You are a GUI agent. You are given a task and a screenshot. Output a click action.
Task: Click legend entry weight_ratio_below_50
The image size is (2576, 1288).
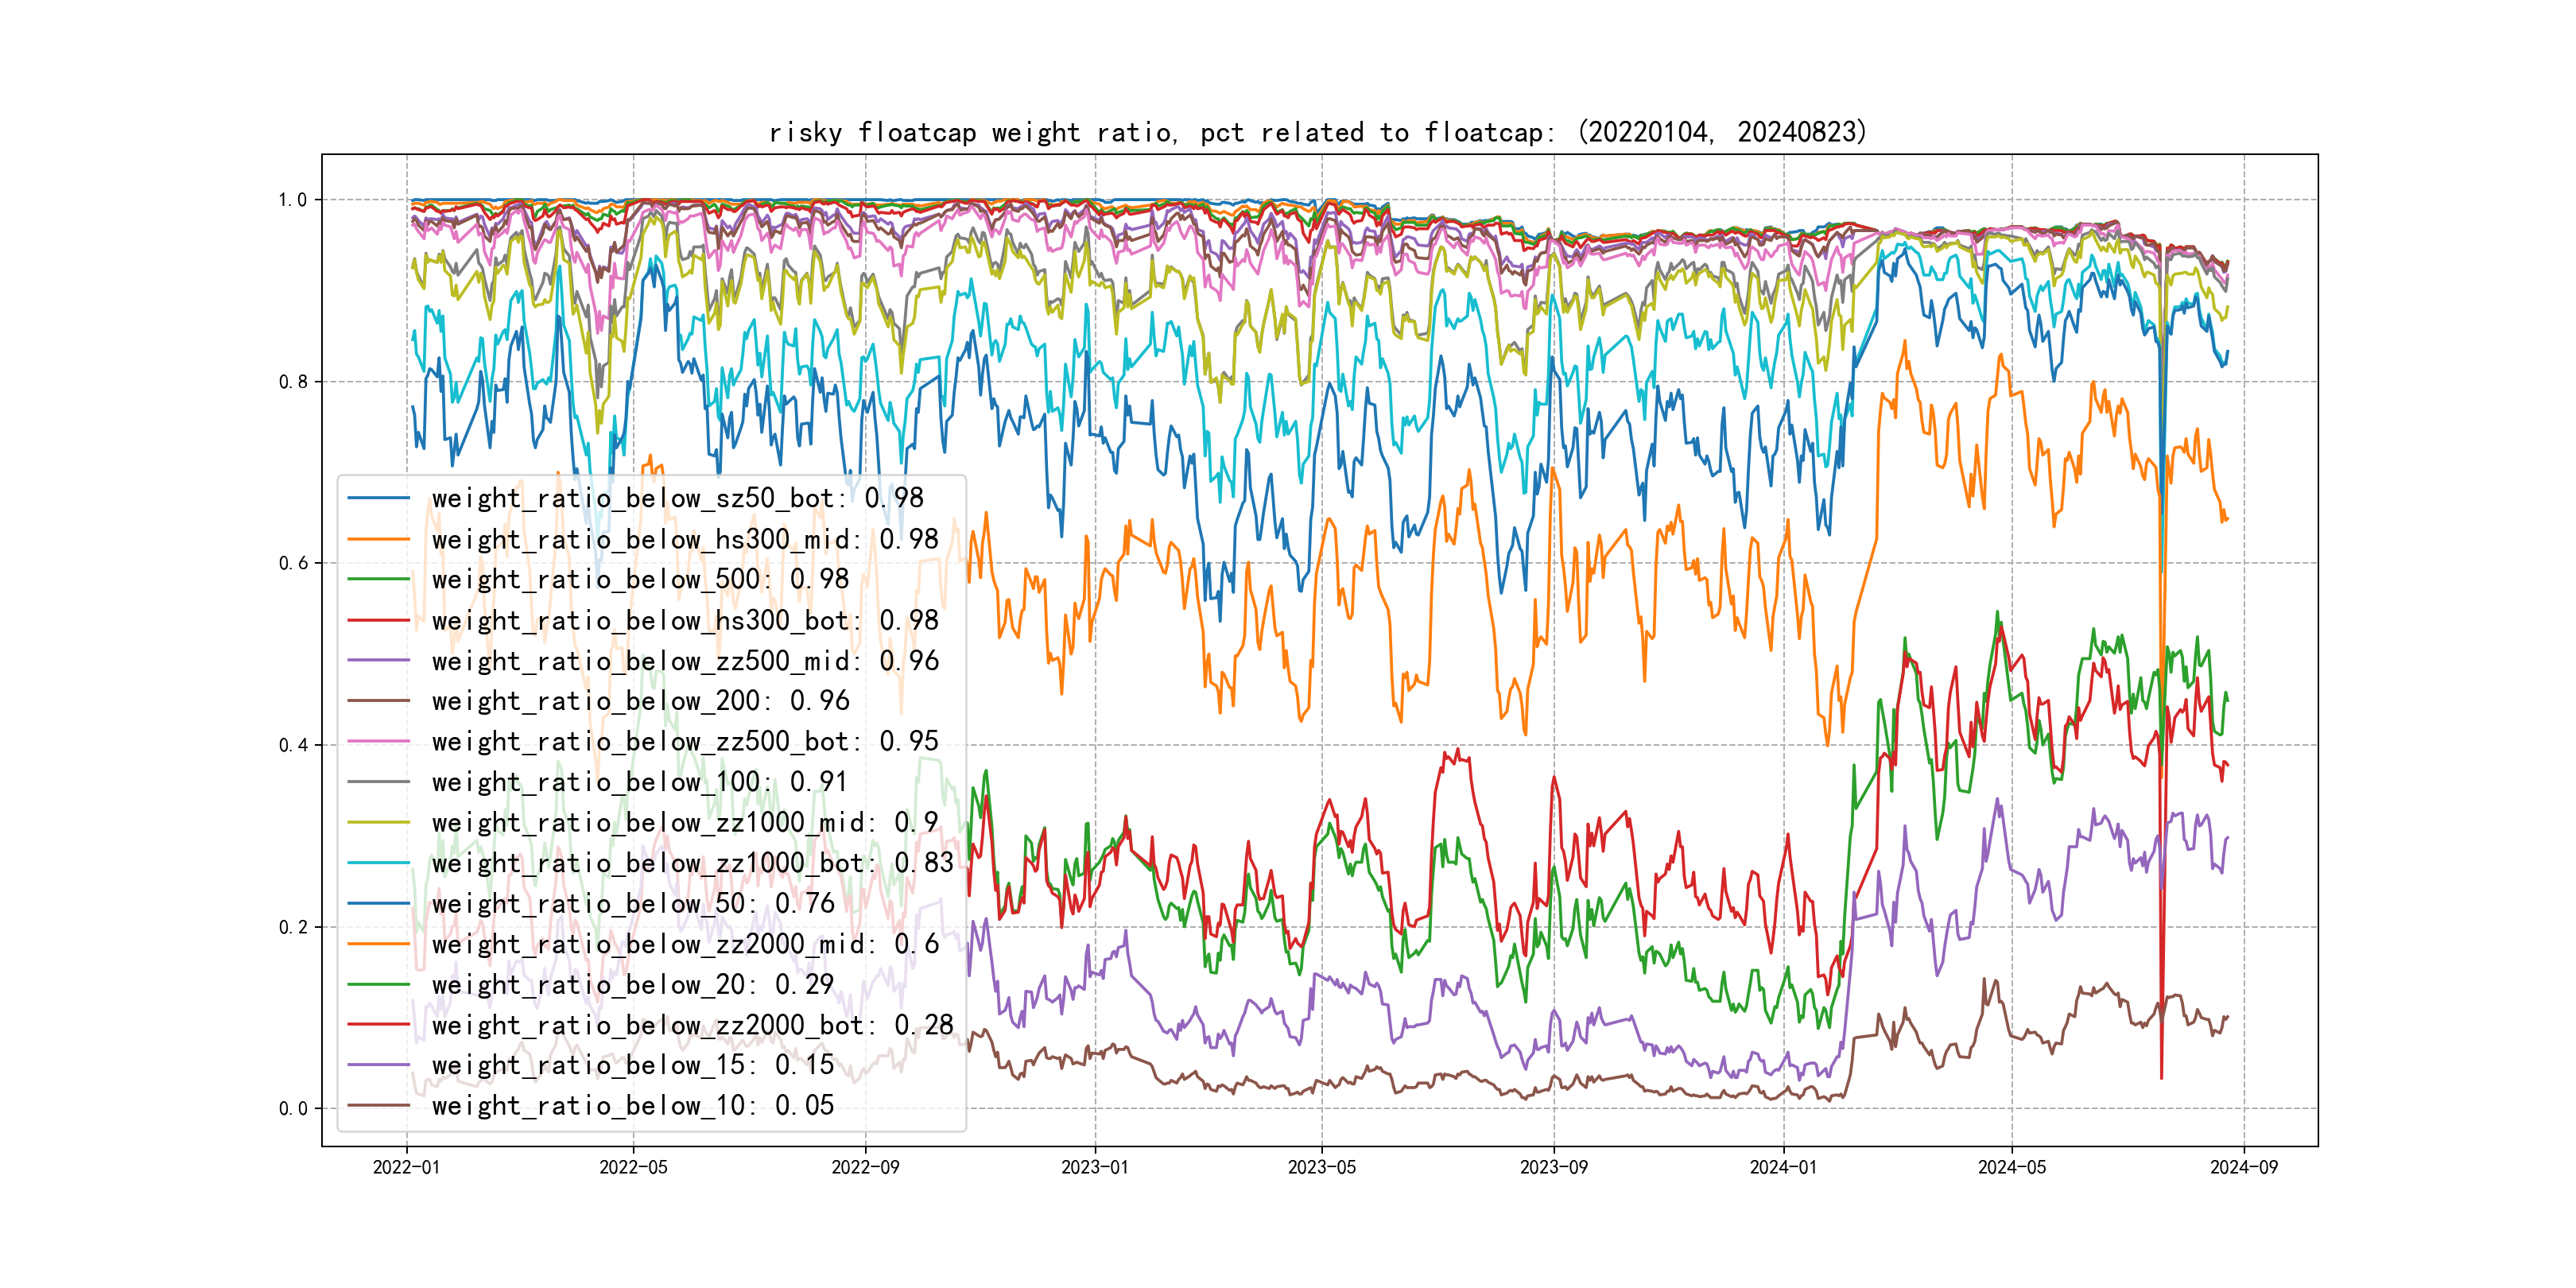632,903
